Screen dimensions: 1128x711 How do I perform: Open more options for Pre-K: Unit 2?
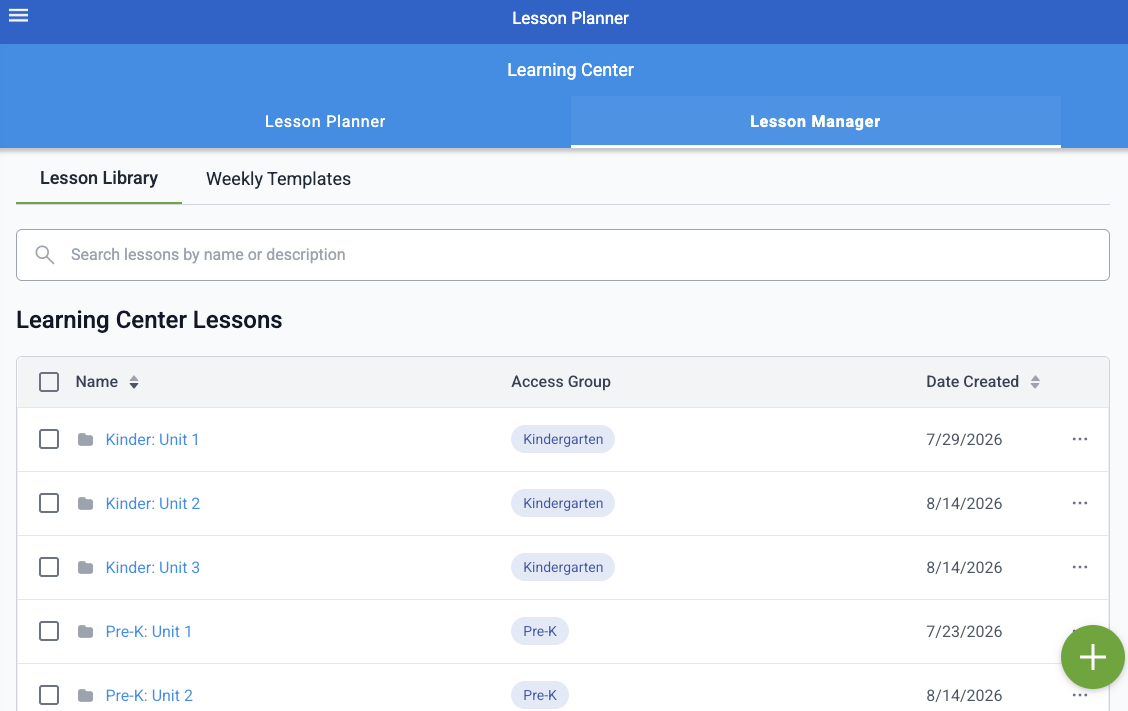tap(1079, 695)
